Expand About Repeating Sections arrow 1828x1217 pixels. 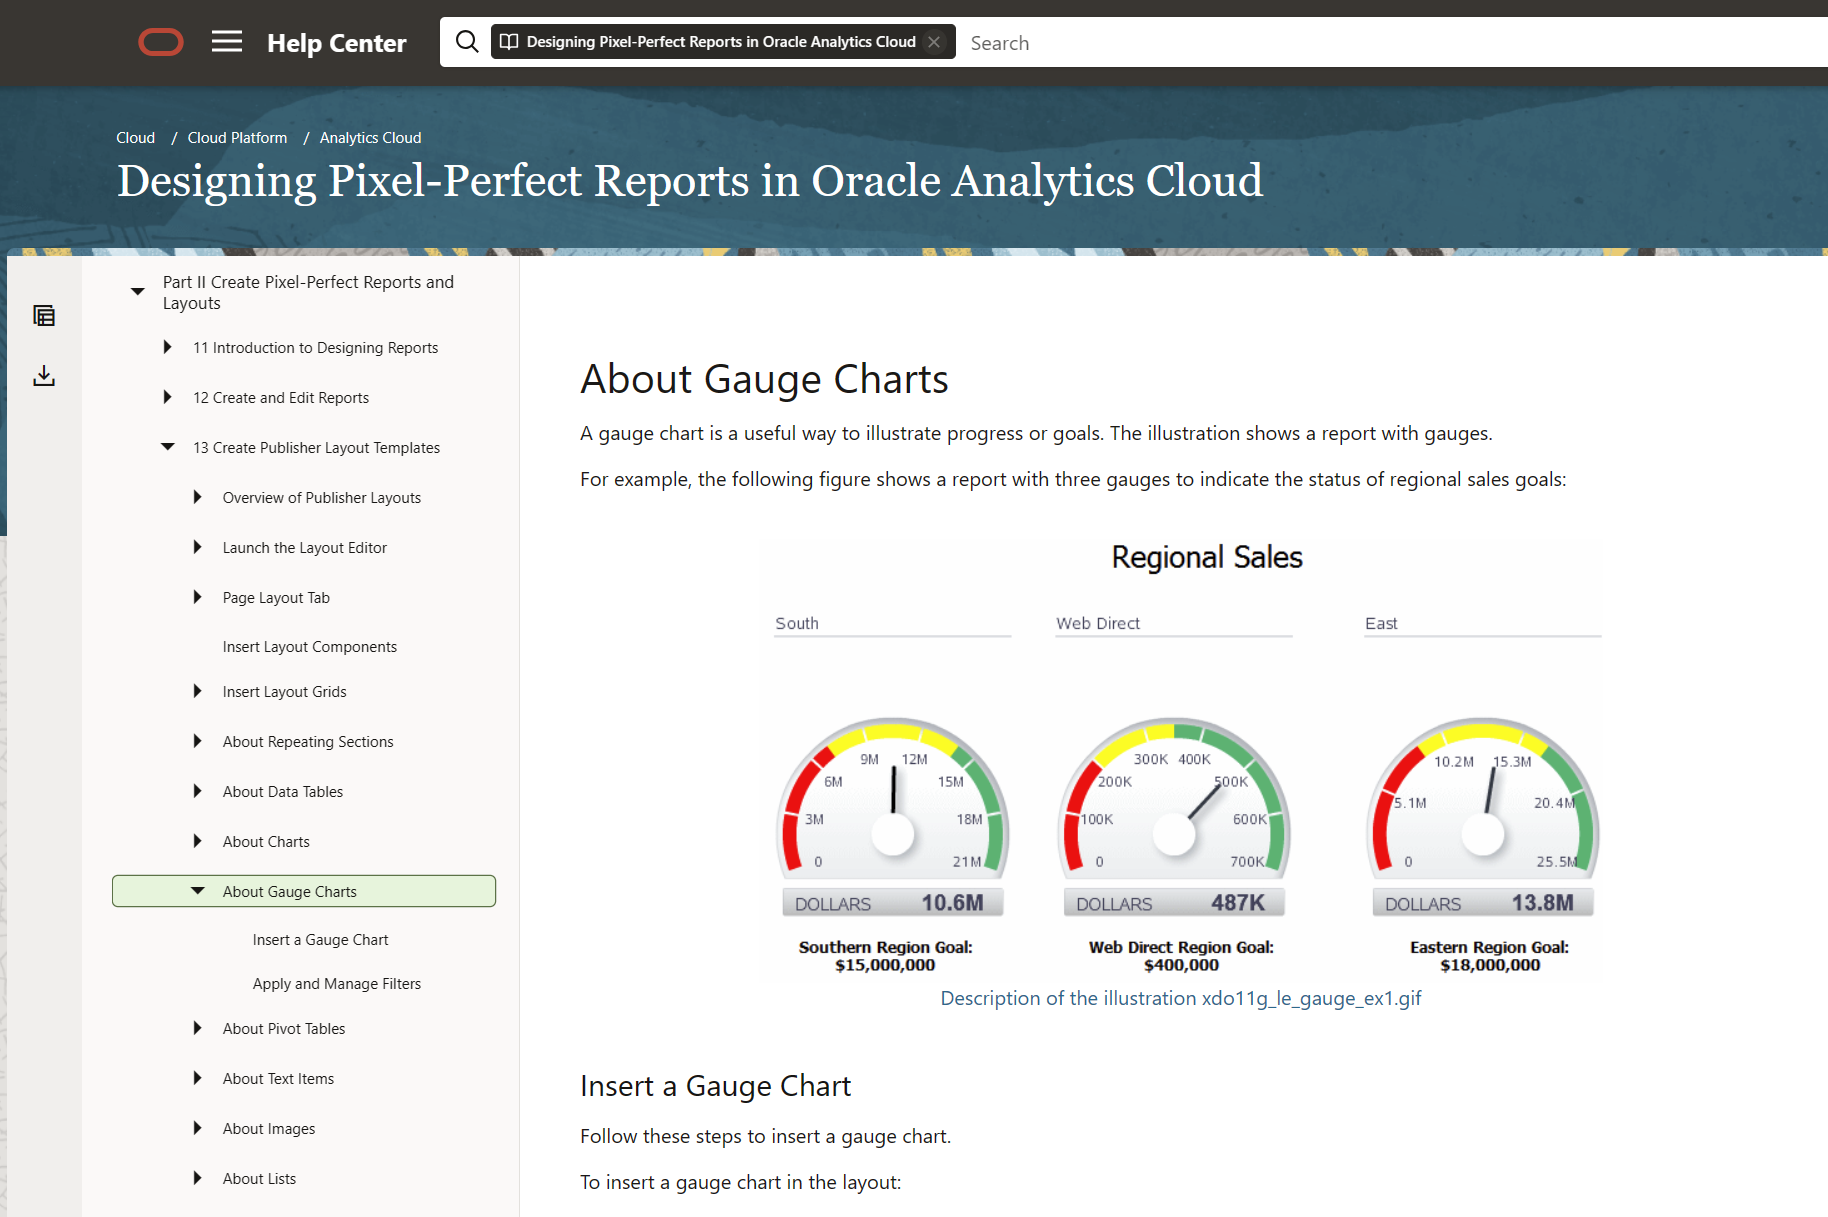coord(197,741)
